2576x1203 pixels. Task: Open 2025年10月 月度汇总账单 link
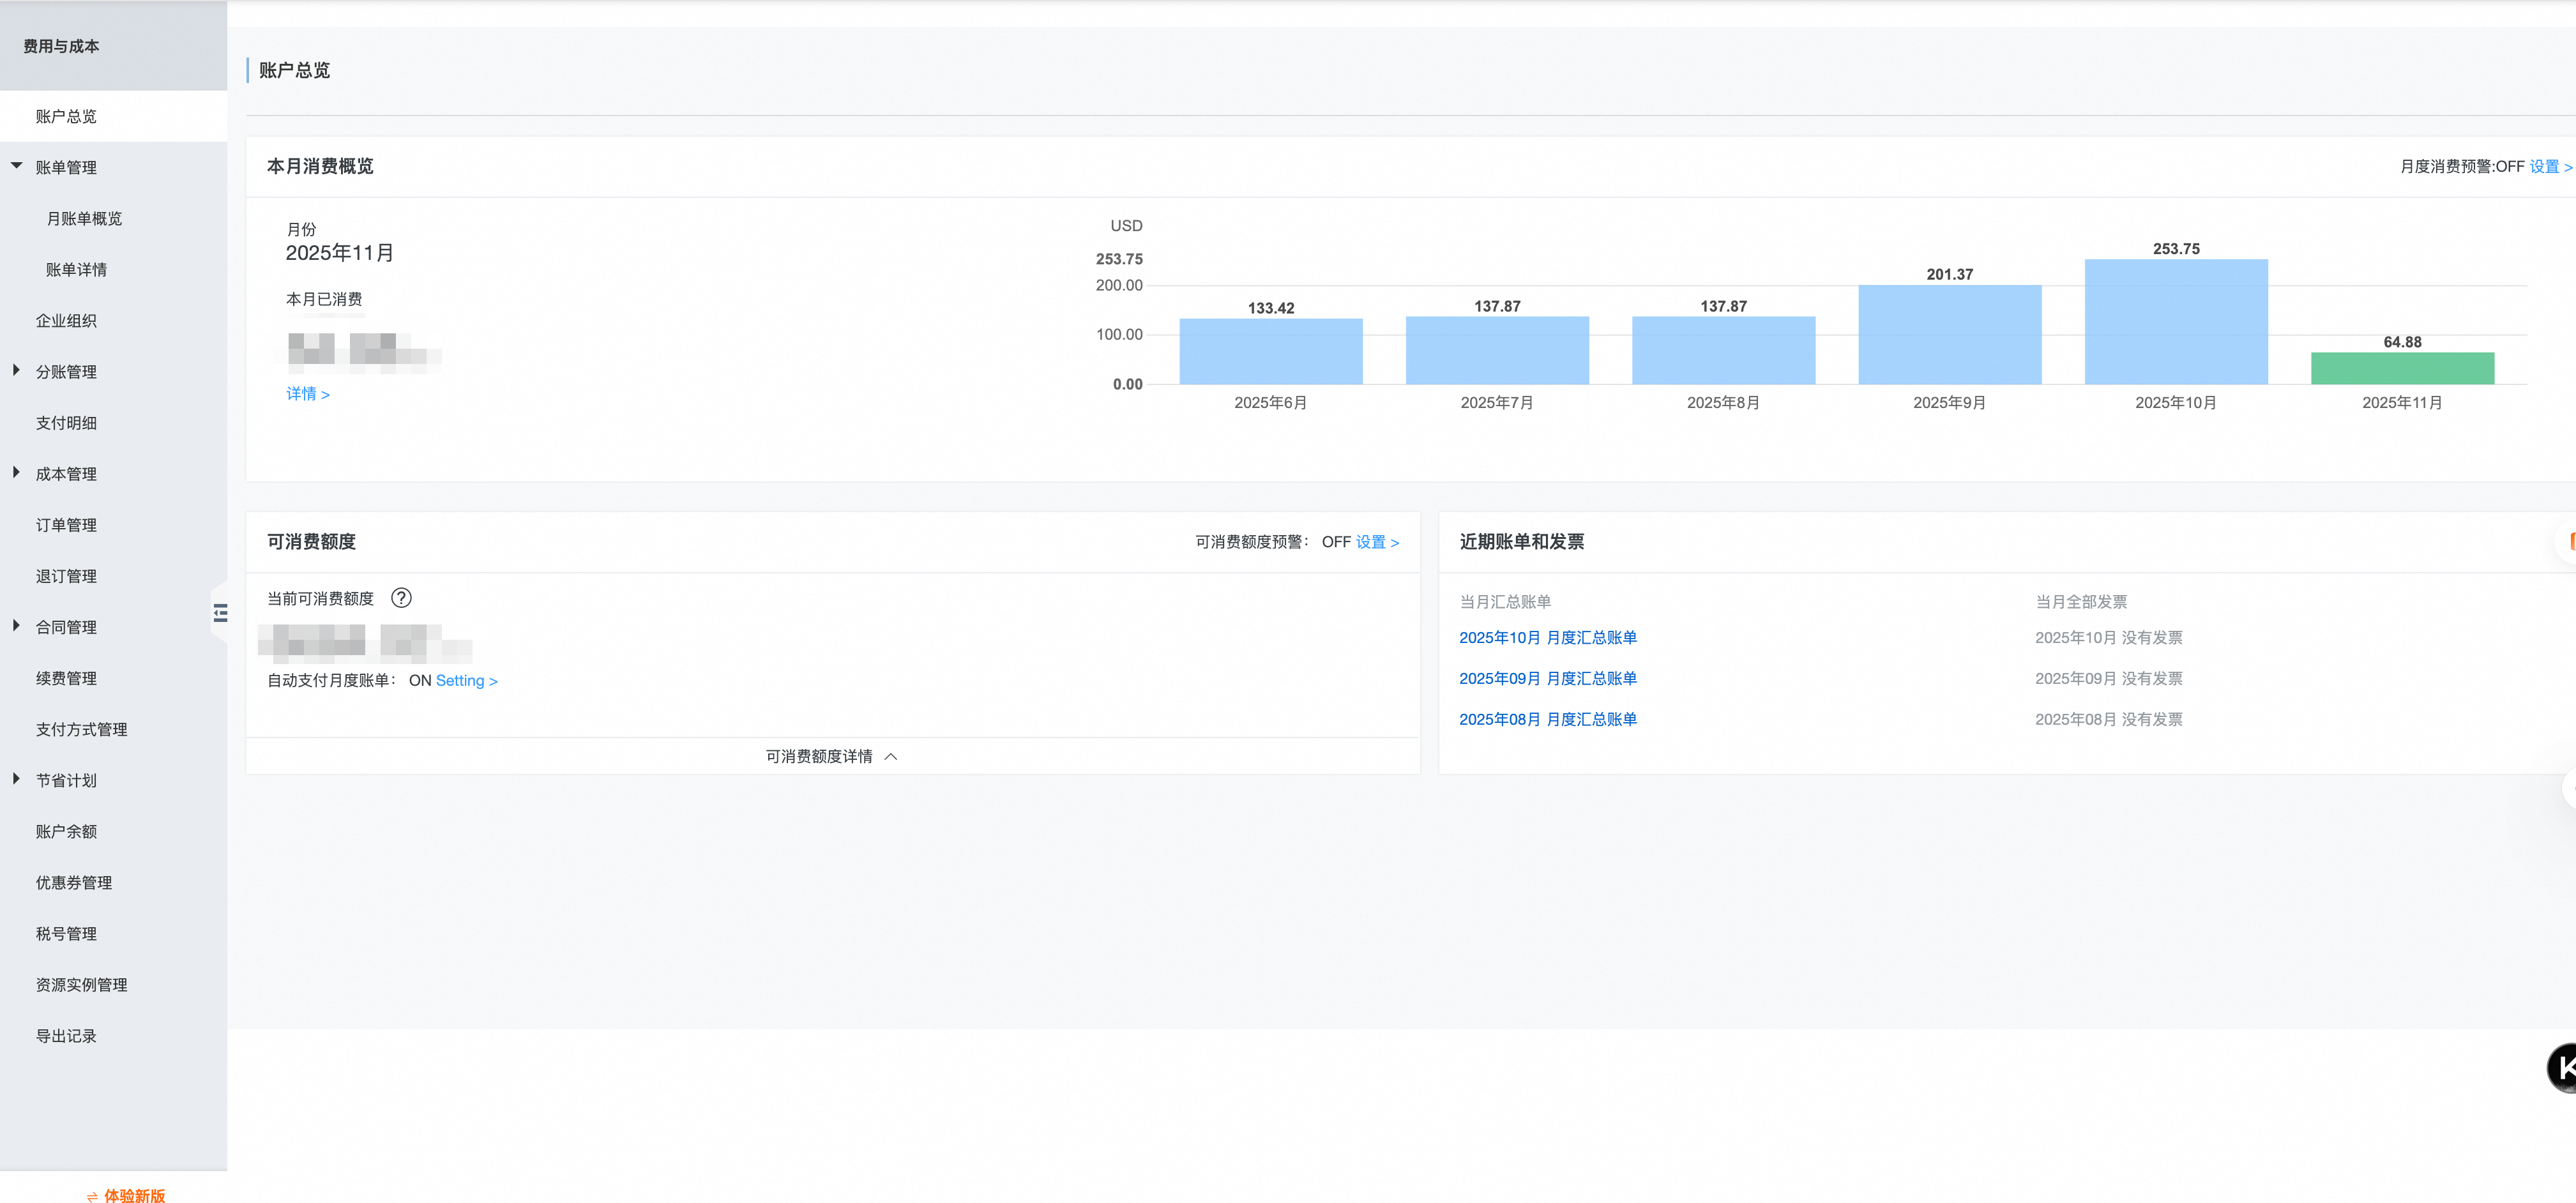[1547, 638]
